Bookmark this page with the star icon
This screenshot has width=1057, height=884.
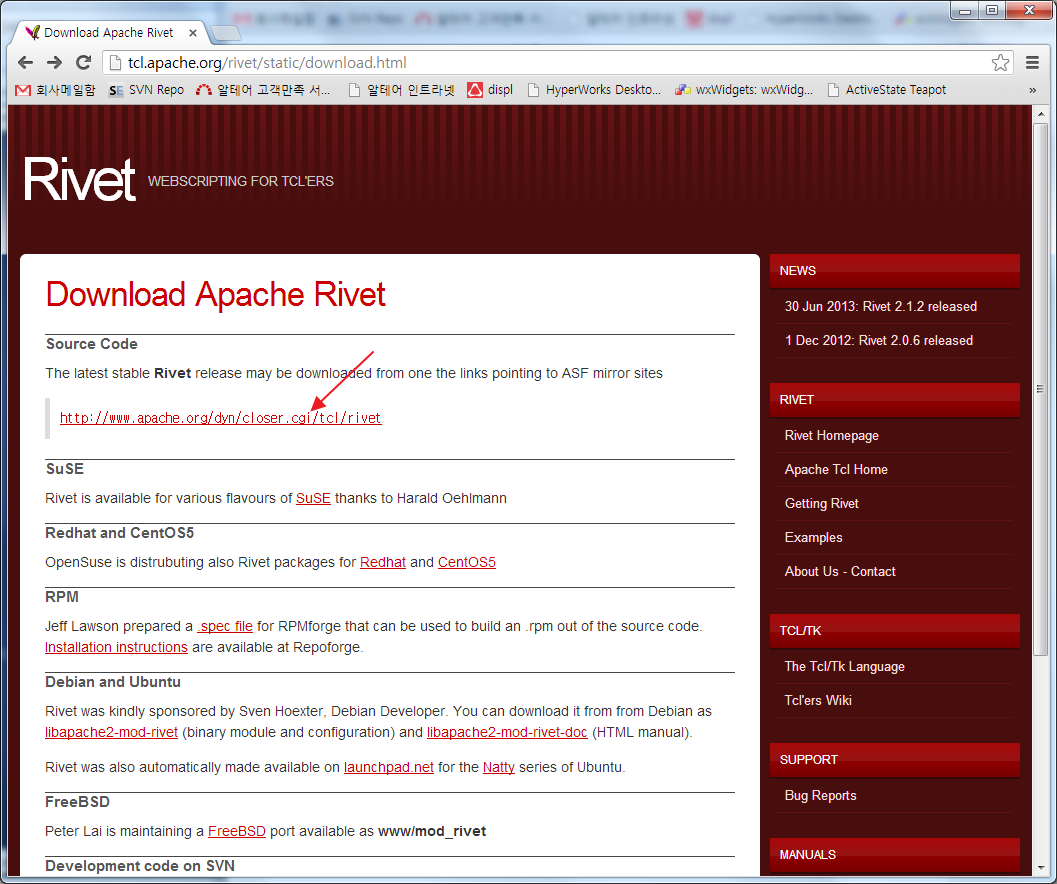(1000, 63)
